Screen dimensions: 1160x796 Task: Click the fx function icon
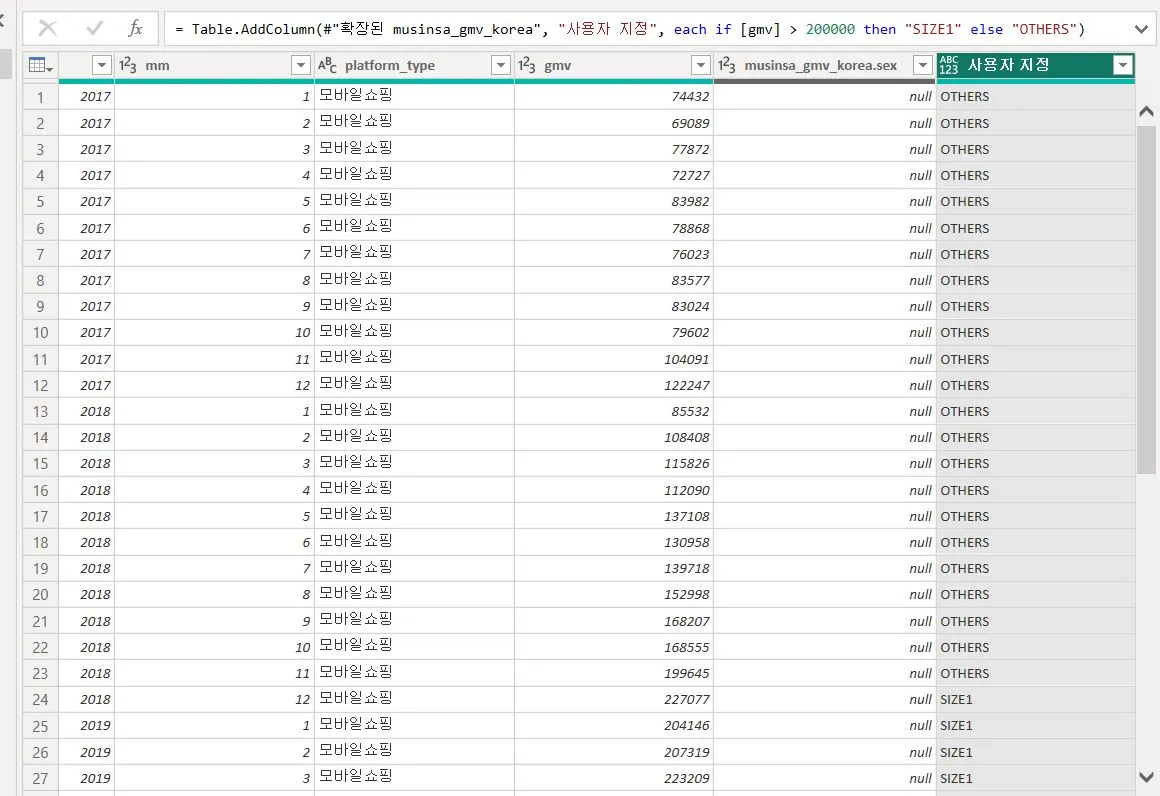[x=135, y=29]
